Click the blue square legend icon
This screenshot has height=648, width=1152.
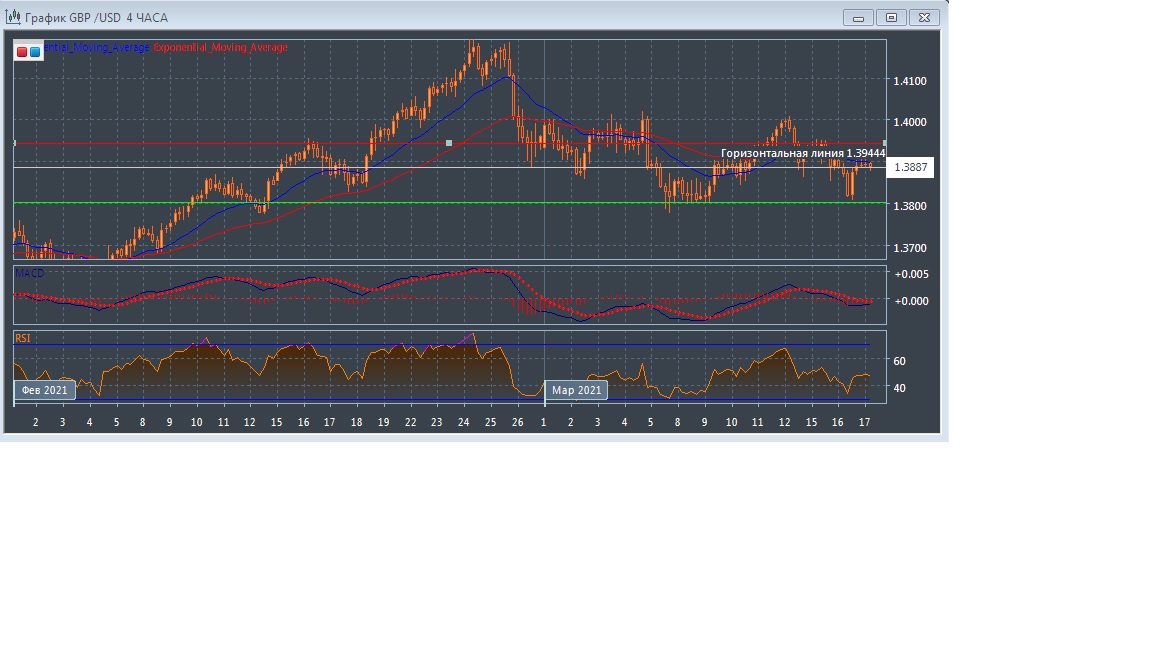click(x=36, y=52)
